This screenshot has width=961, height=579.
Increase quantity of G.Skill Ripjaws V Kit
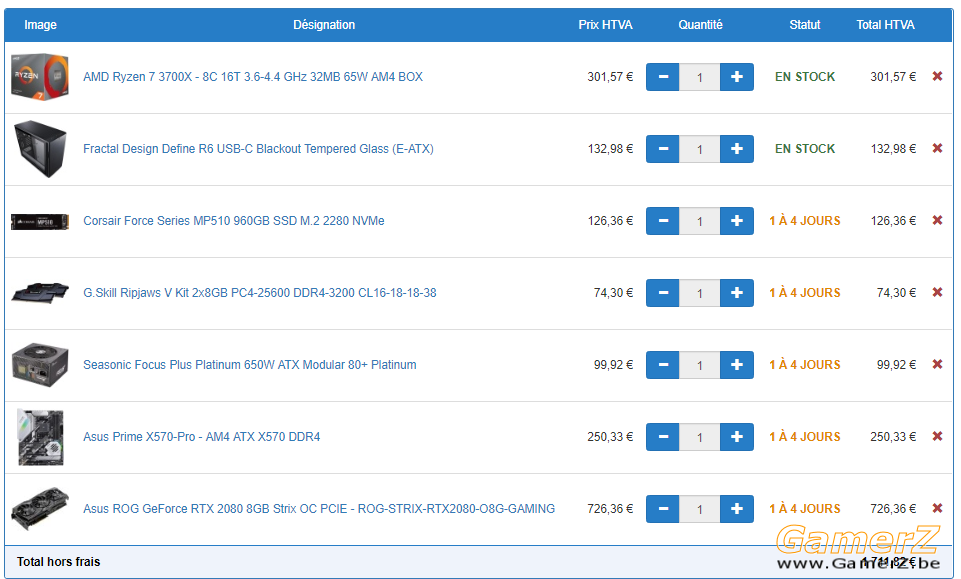pos(737,293)
